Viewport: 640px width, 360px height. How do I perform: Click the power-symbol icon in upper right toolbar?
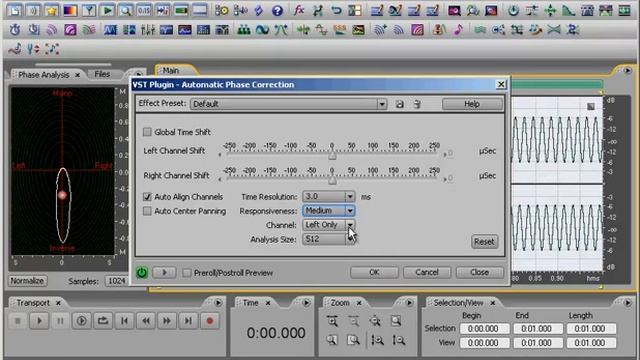pos(513,10)
